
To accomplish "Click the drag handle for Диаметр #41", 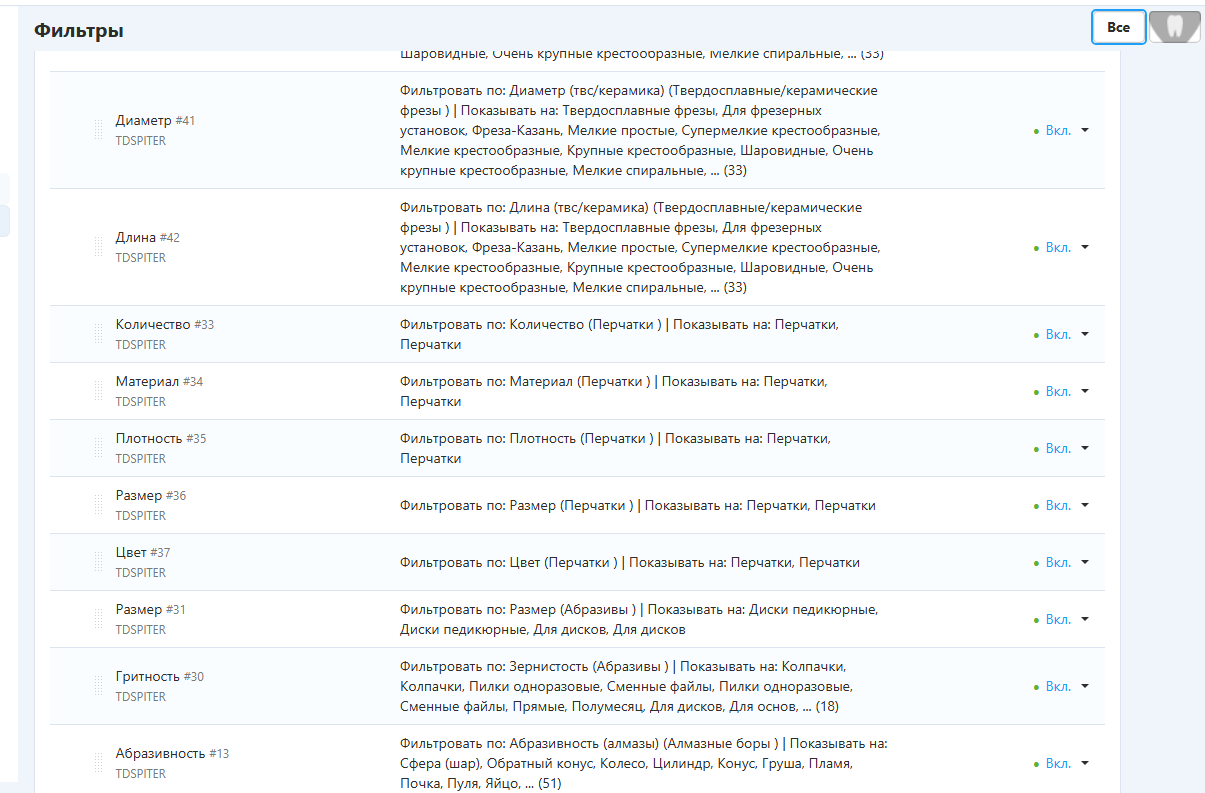I will 98,130.
